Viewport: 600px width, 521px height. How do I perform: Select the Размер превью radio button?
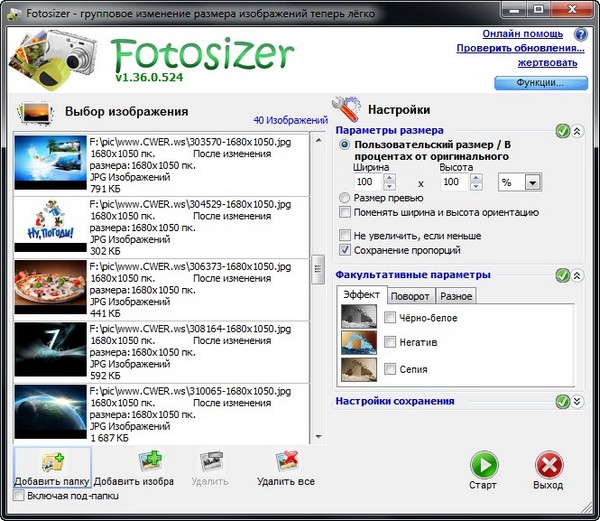(345, 198)
